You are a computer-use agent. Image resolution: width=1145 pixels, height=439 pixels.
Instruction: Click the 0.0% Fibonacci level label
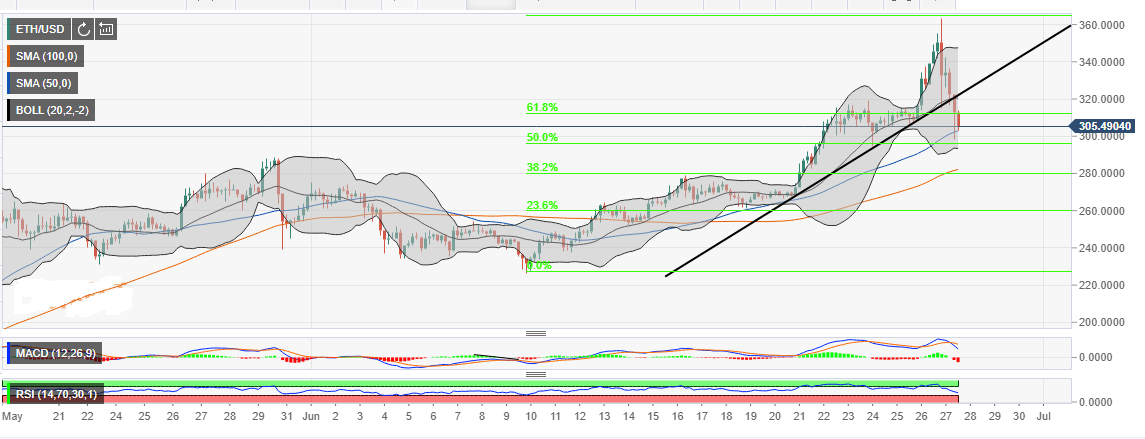click(x=540, y=266)
